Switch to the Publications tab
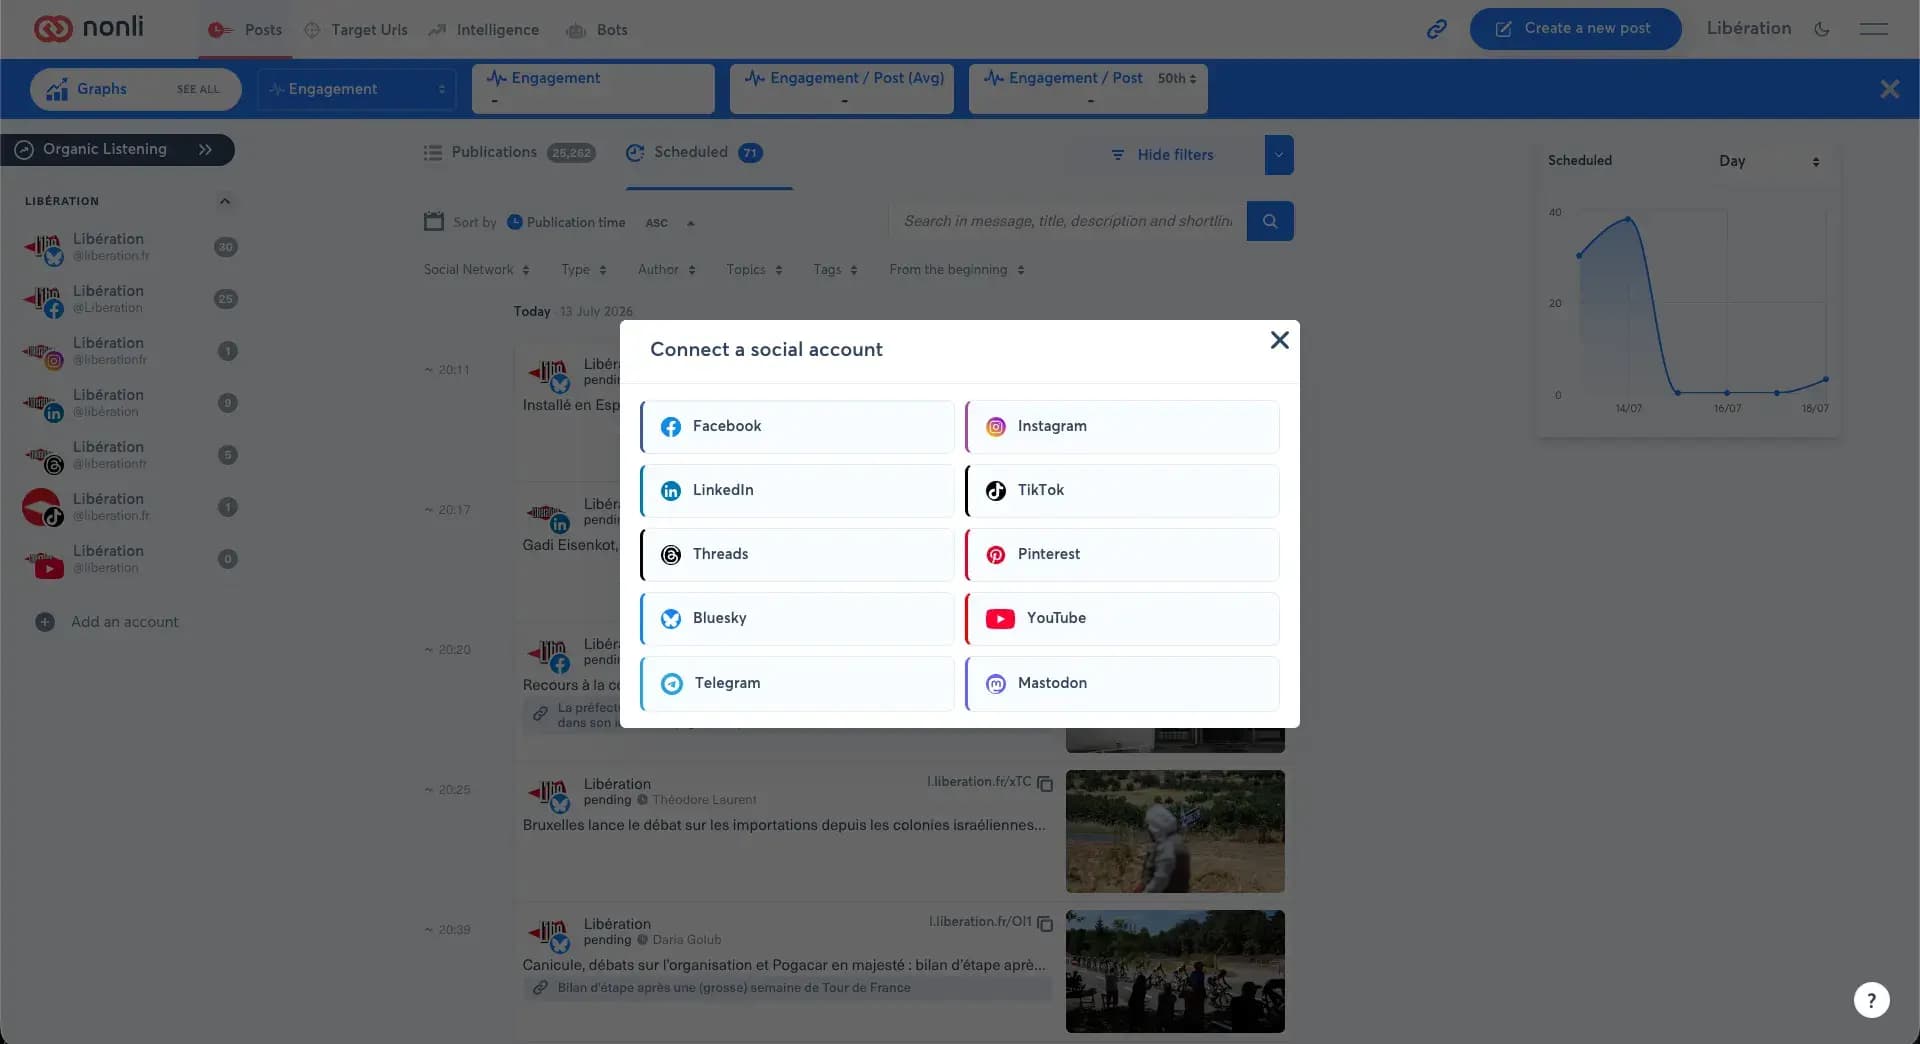1920x1044 pixels. tap(509, 153)
